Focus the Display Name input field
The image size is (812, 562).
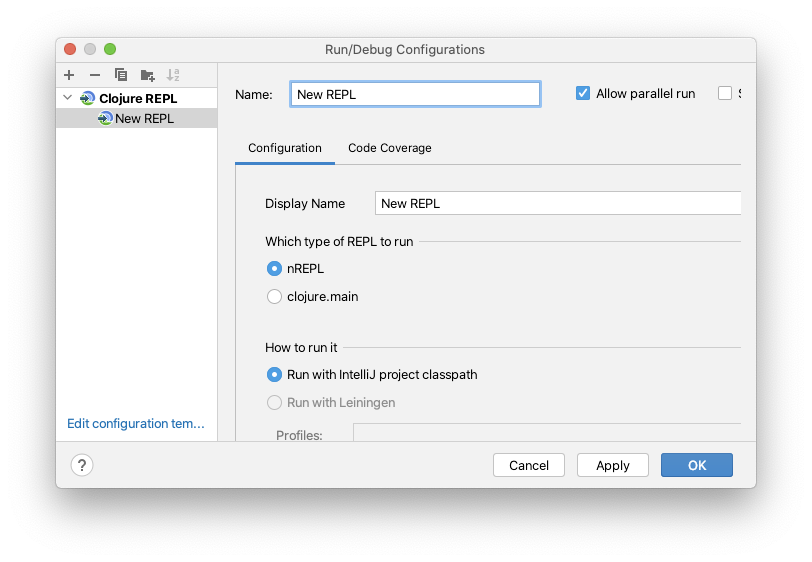[x=558, y=203]
